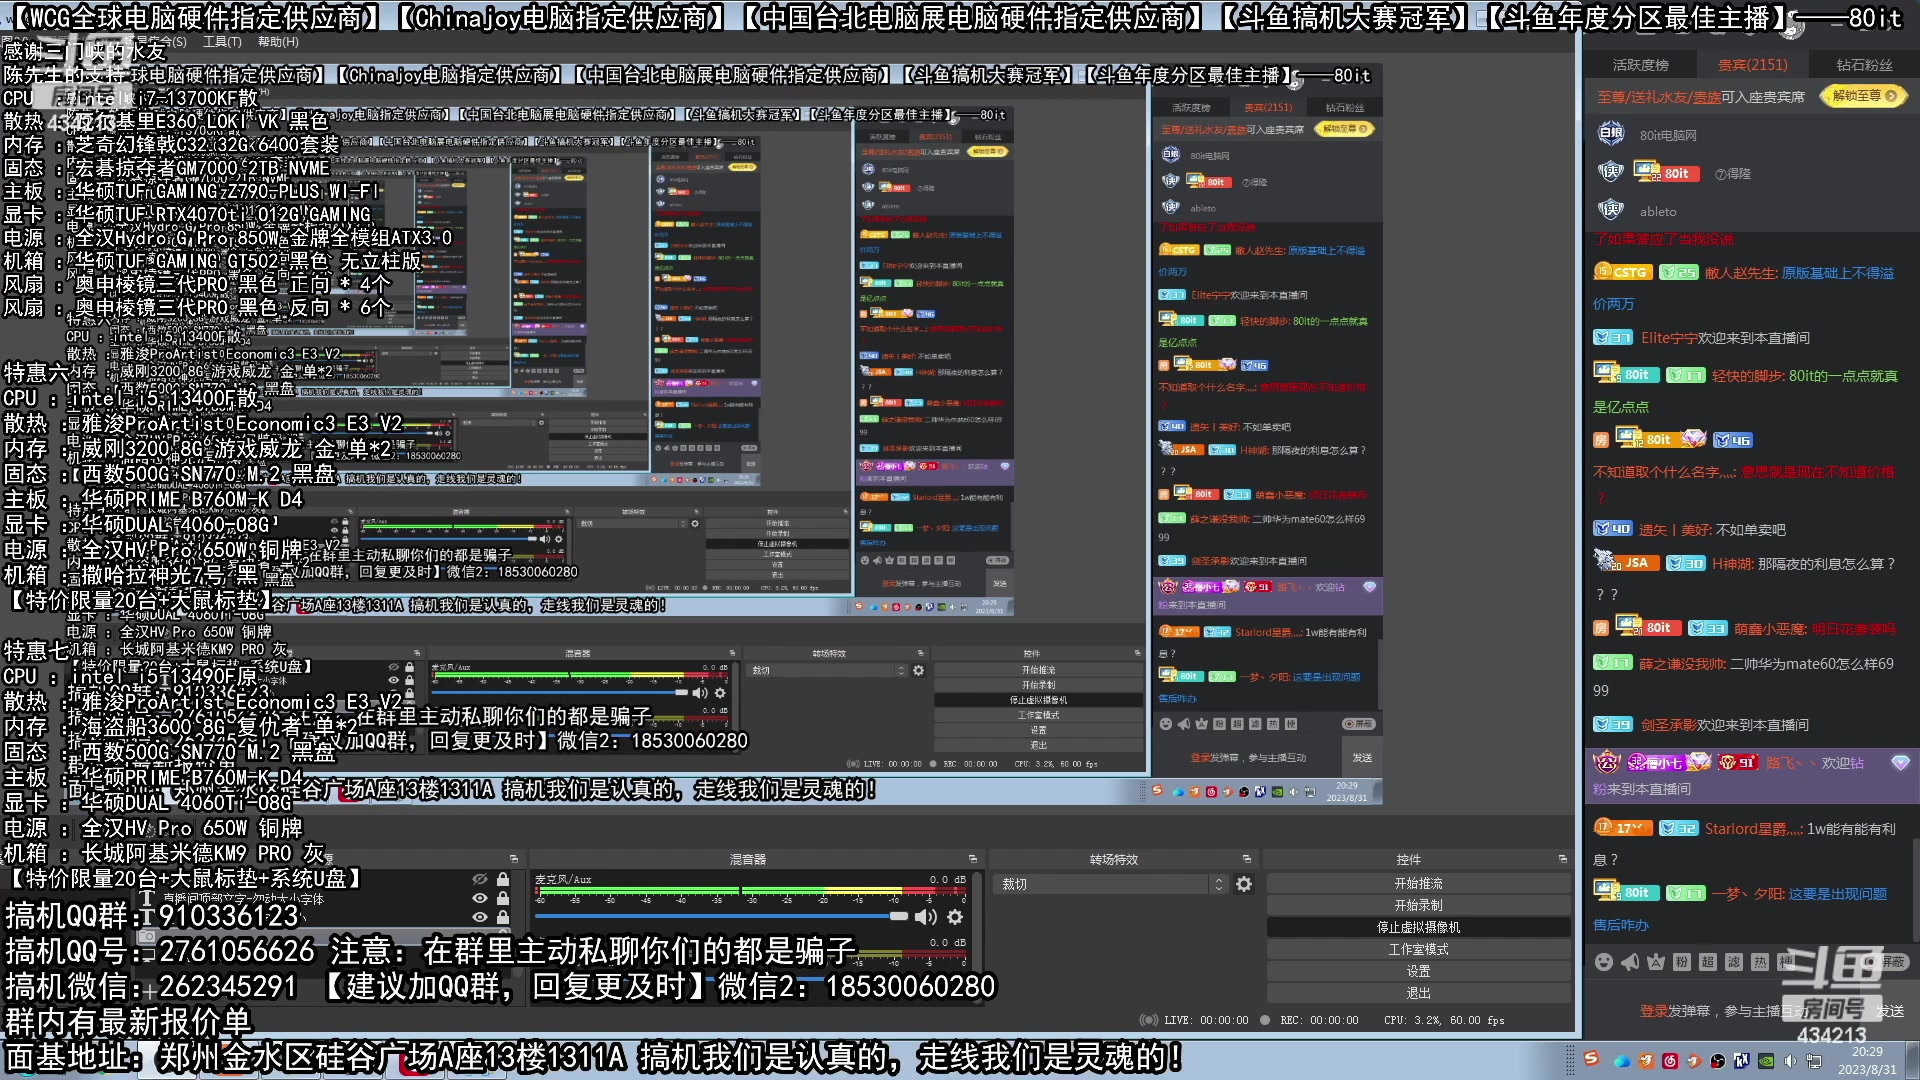
Task: Click the 登录 login link in chat
Action: (x=1654, y=1011)
